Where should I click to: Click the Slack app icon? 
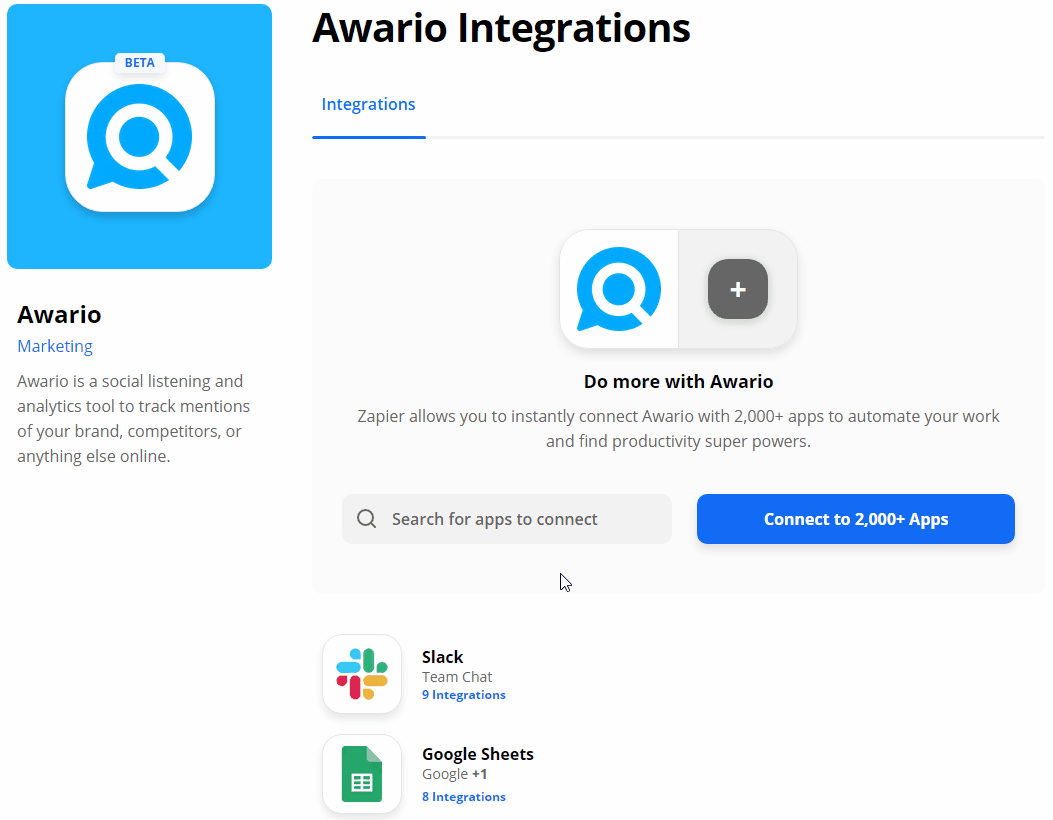(362, 674)
